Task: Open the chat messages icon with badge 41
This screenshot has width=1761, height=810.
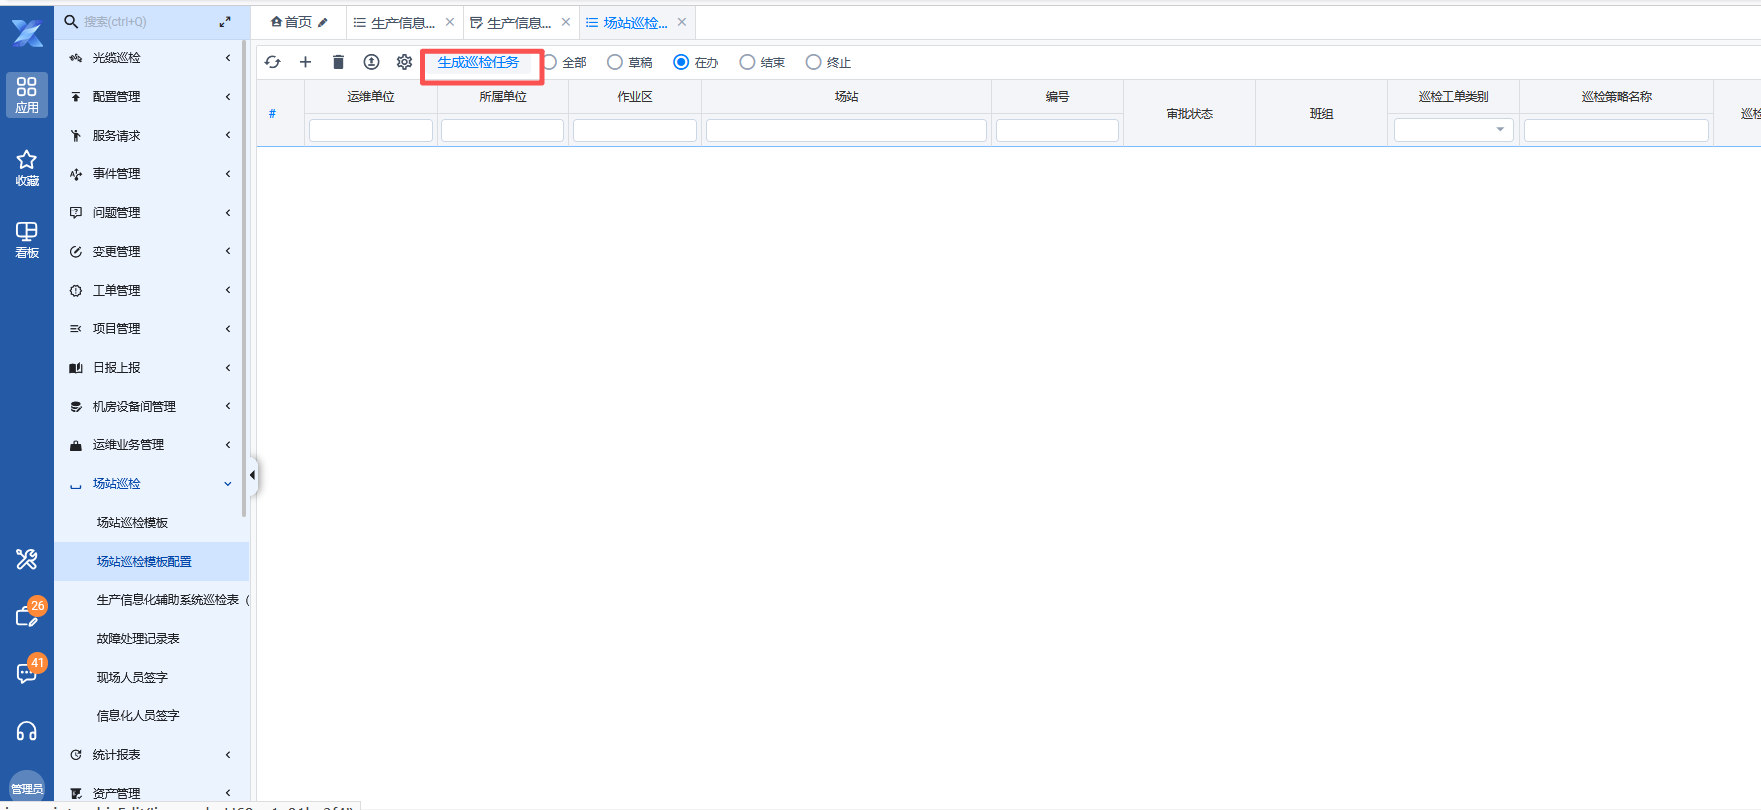Action: (27, 673)
